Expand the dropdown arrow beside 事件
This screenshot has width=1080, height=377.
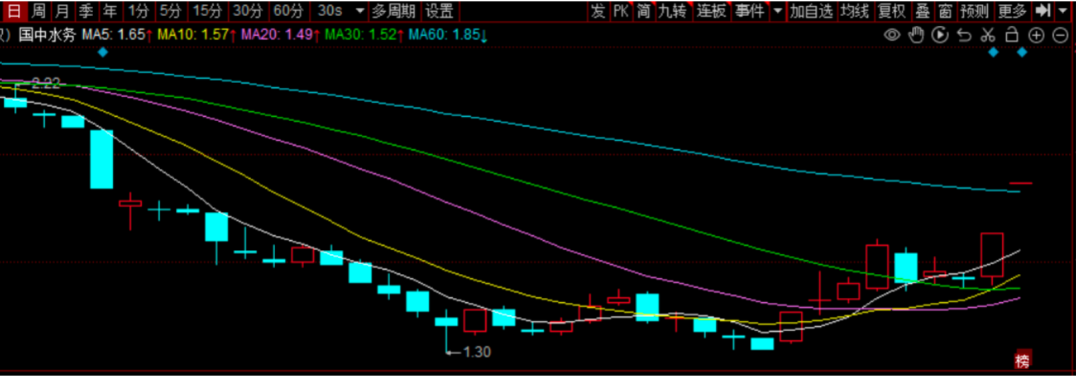coord(778,12)
